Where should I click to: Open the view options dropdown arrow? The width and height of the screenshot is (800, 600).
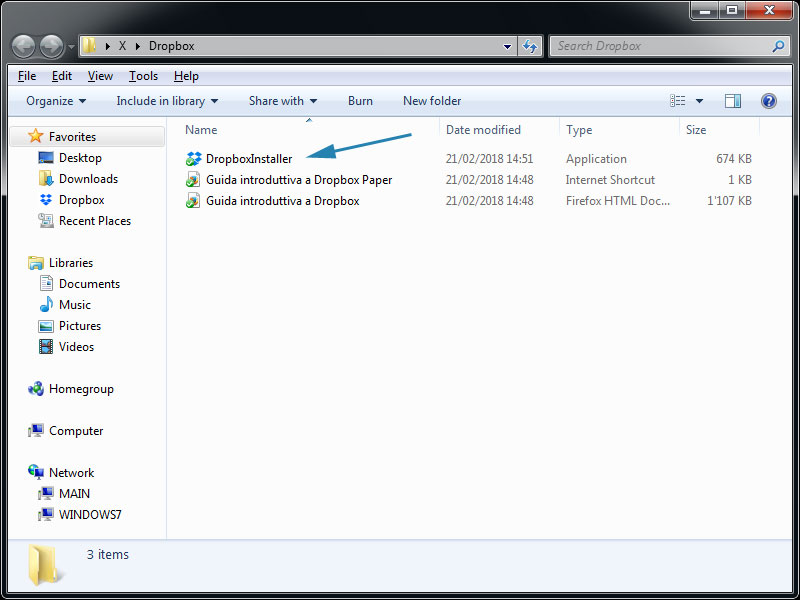tap(699, 101)
